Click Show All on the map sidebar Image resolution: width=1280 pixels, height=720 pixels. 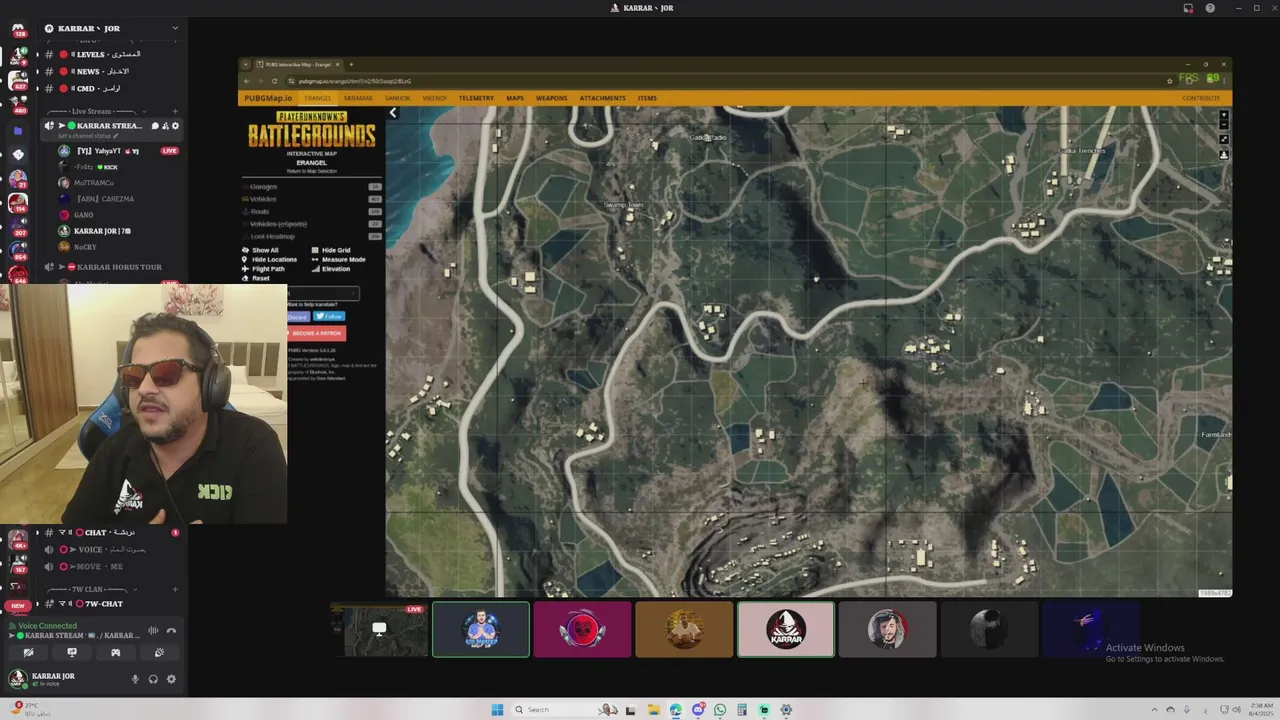[x=260, y=250]
